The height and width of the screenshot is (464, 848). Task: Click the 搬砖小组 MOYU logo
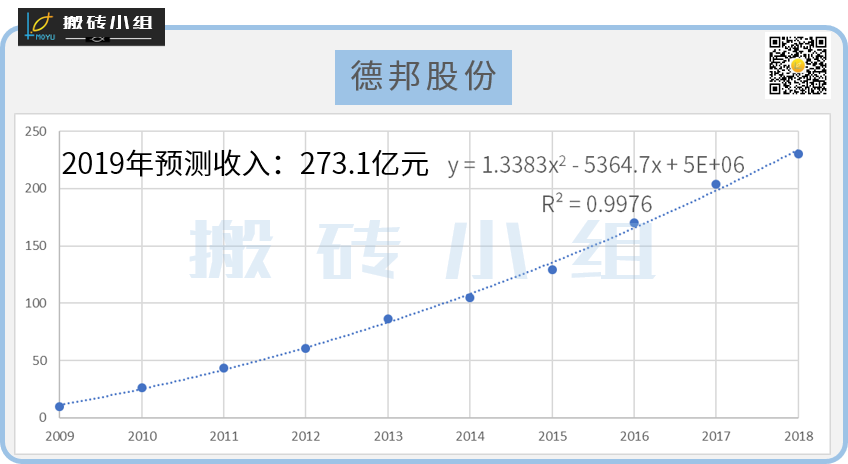[91, 26]
